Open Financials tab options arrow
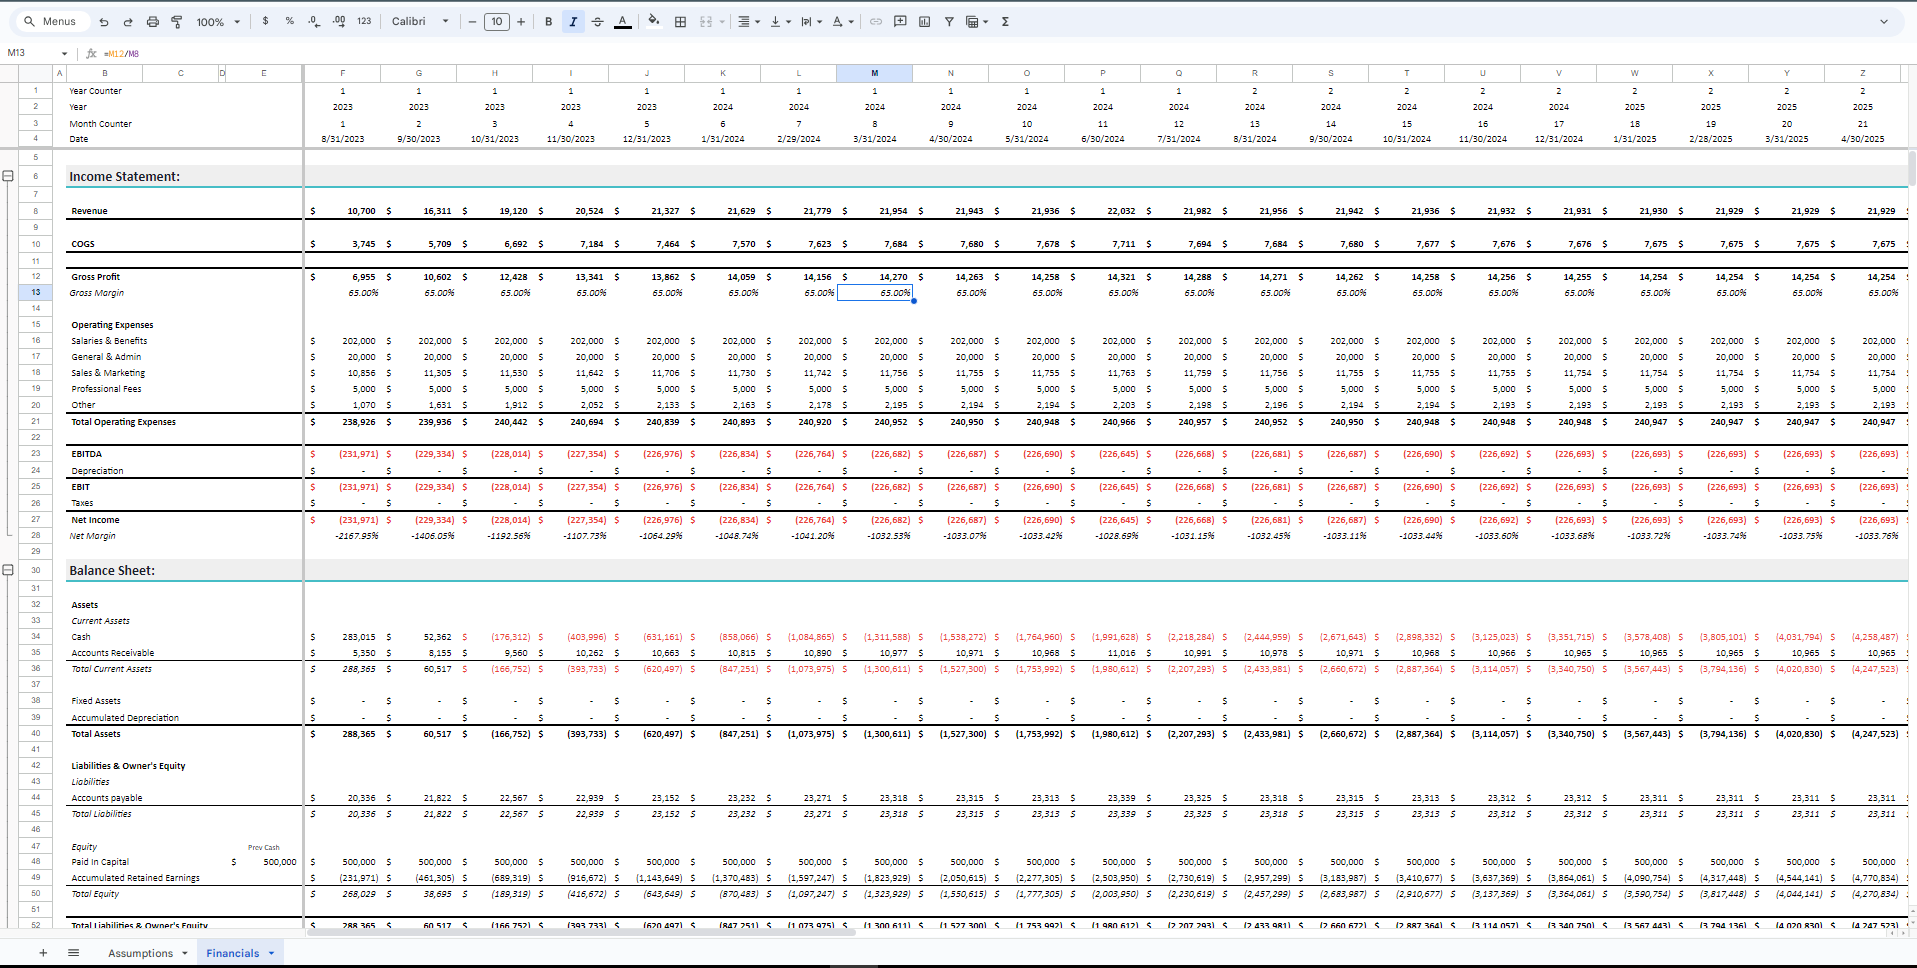This screenshot has height=968, width=1917. tap(271, 953)
